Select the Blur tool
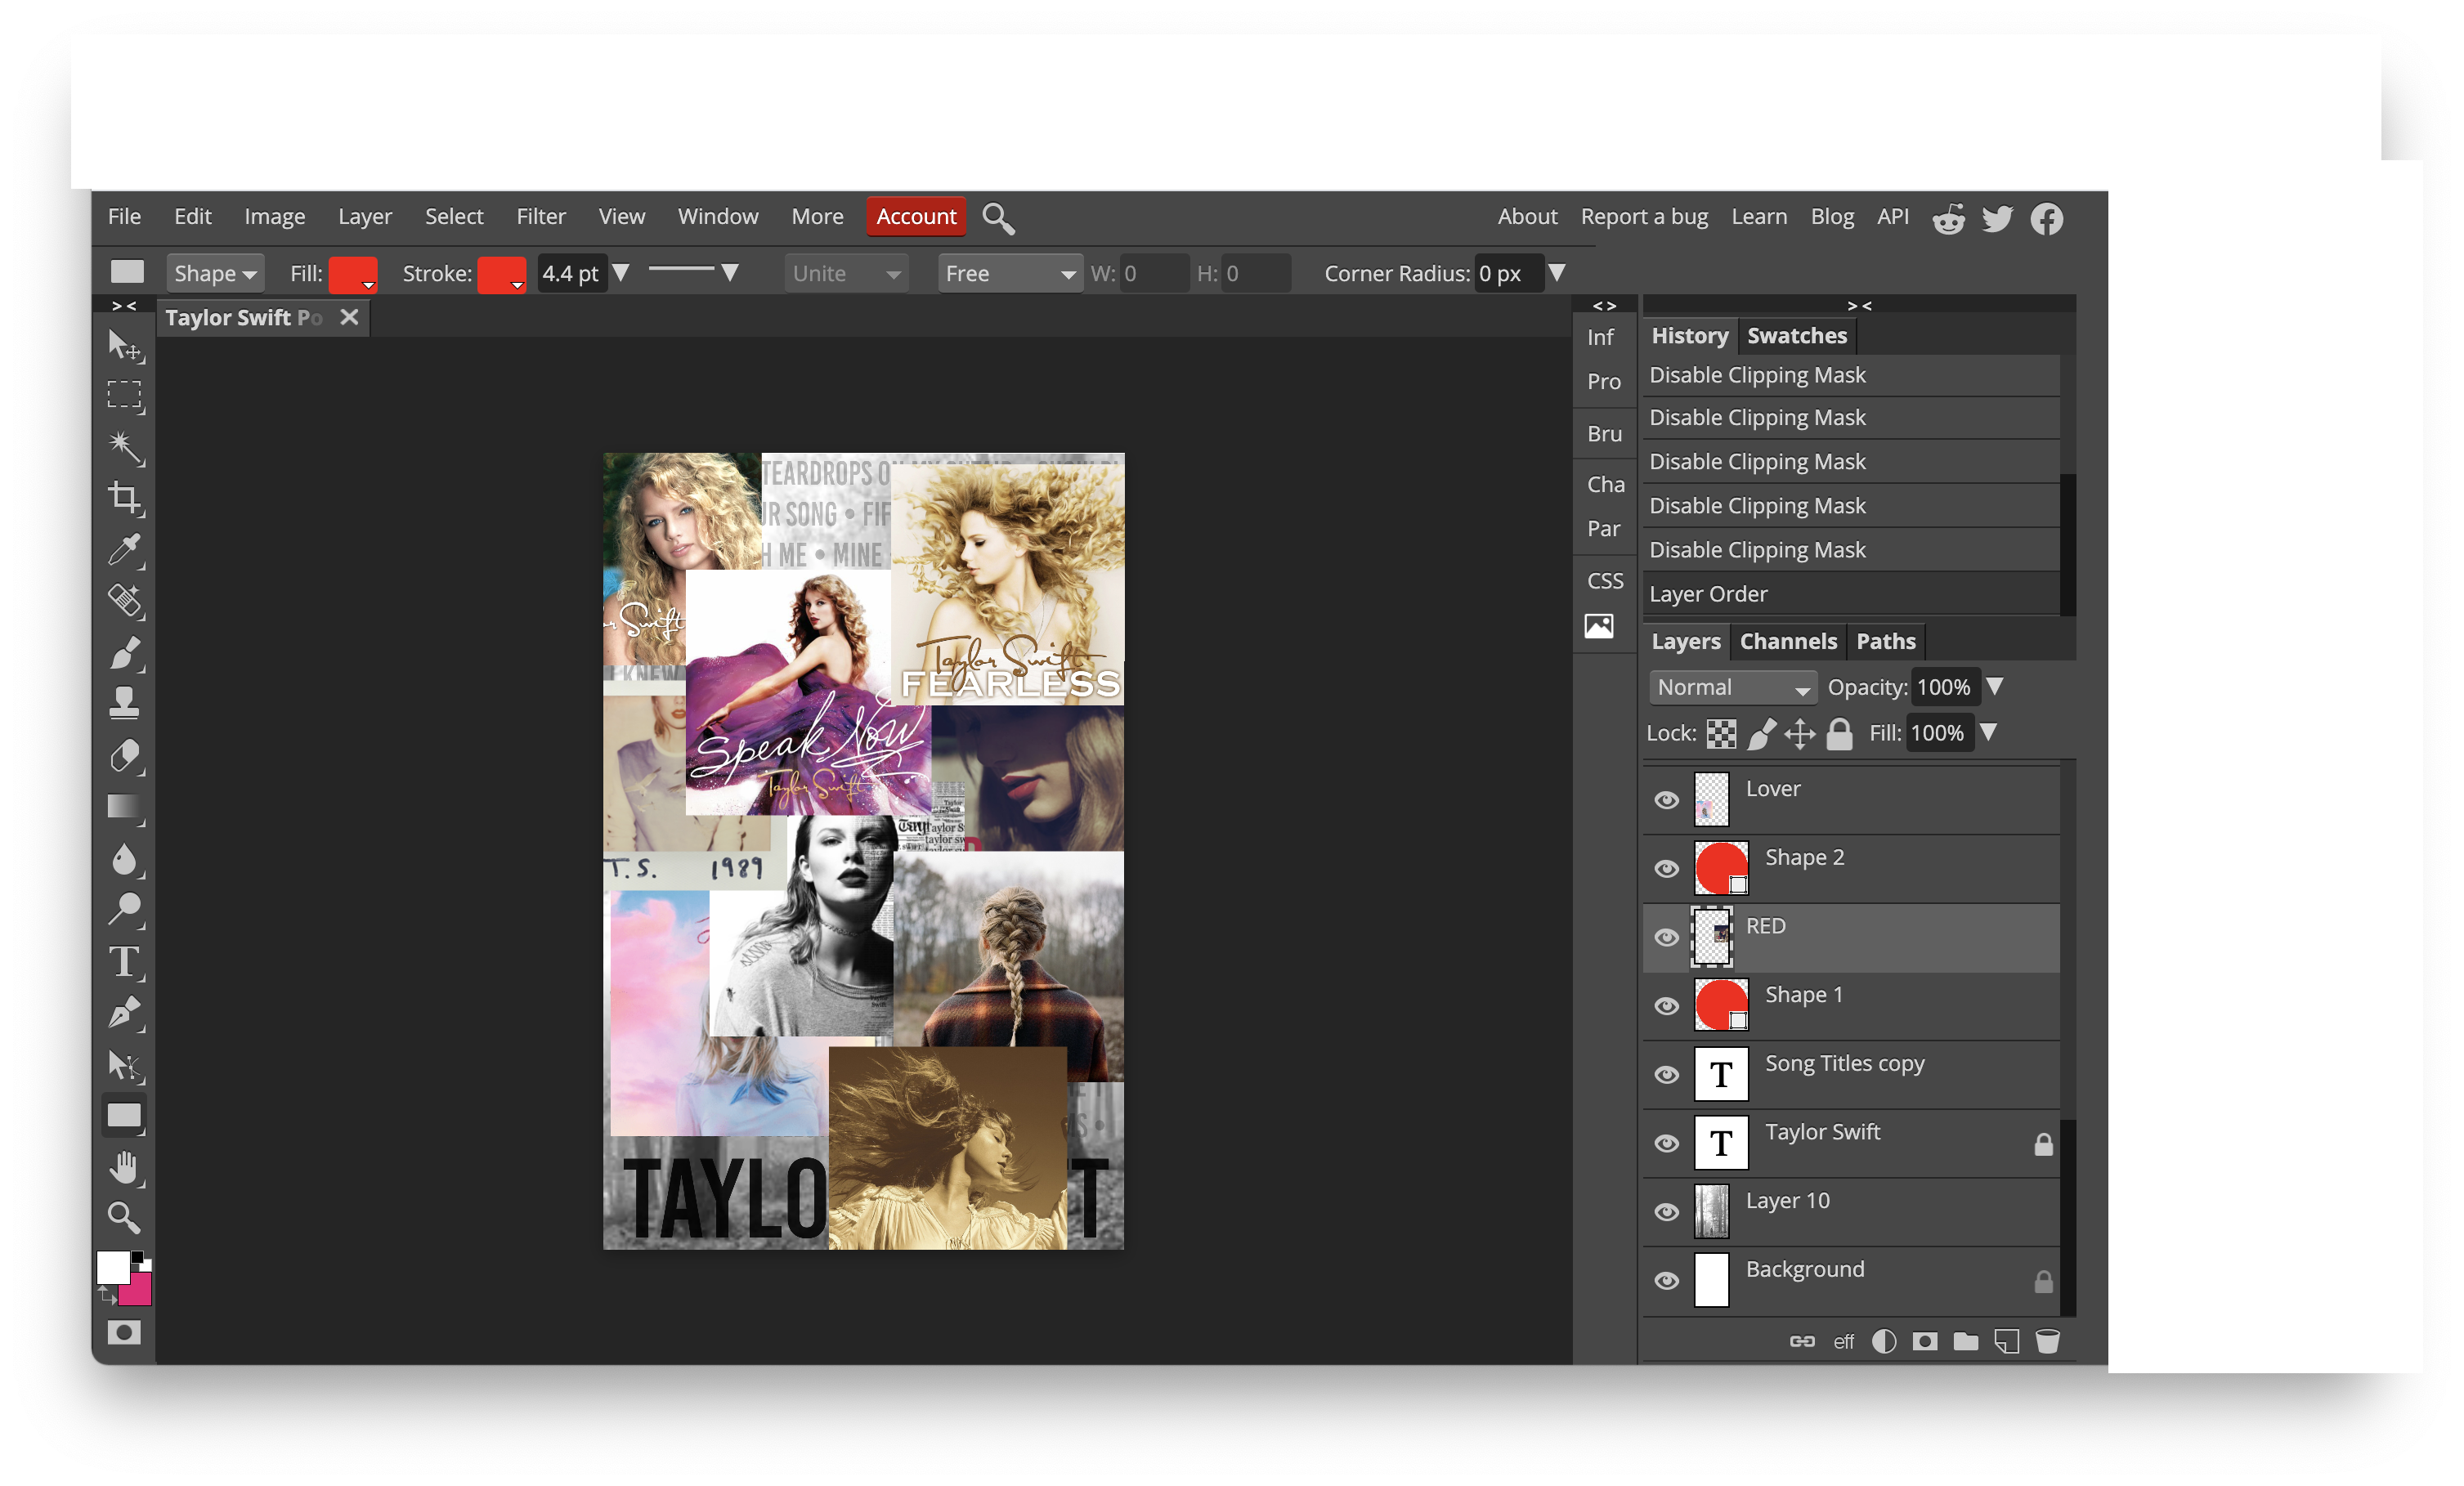 [x=125, y=859]
